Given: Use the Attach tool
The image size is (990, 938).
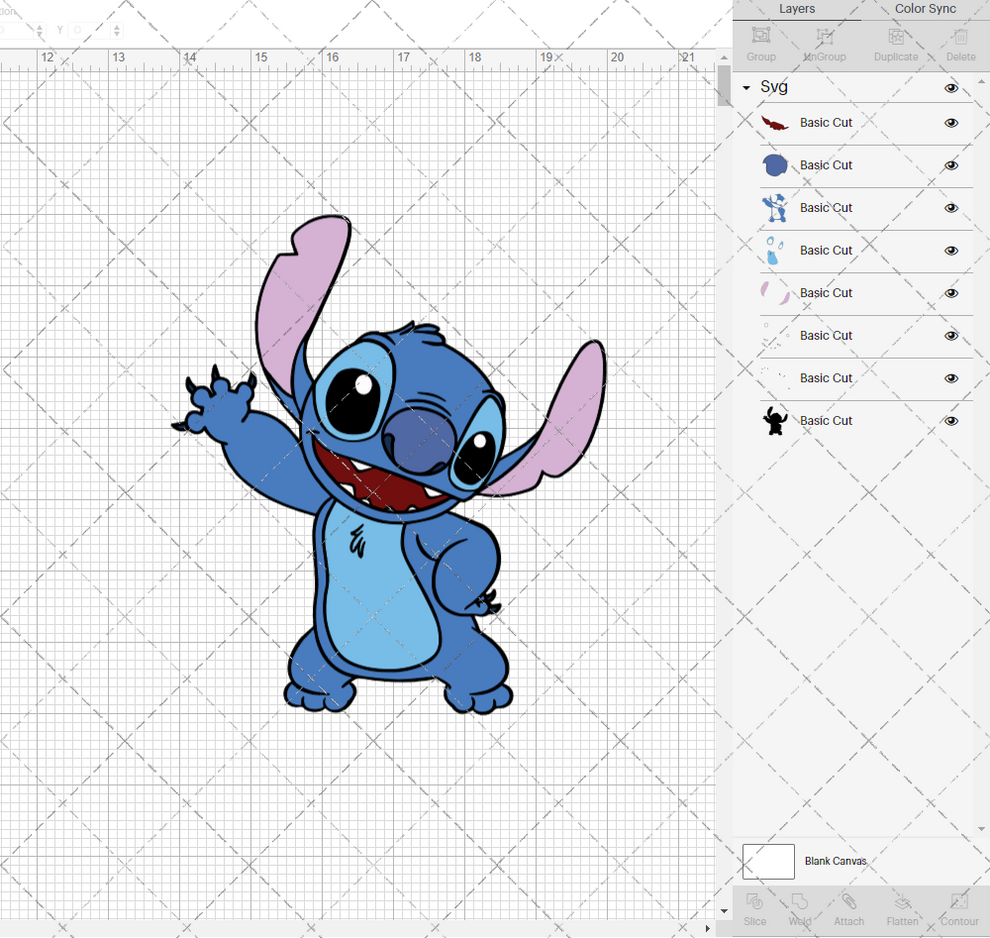Looking at the screenshot, I should (849, 910).
